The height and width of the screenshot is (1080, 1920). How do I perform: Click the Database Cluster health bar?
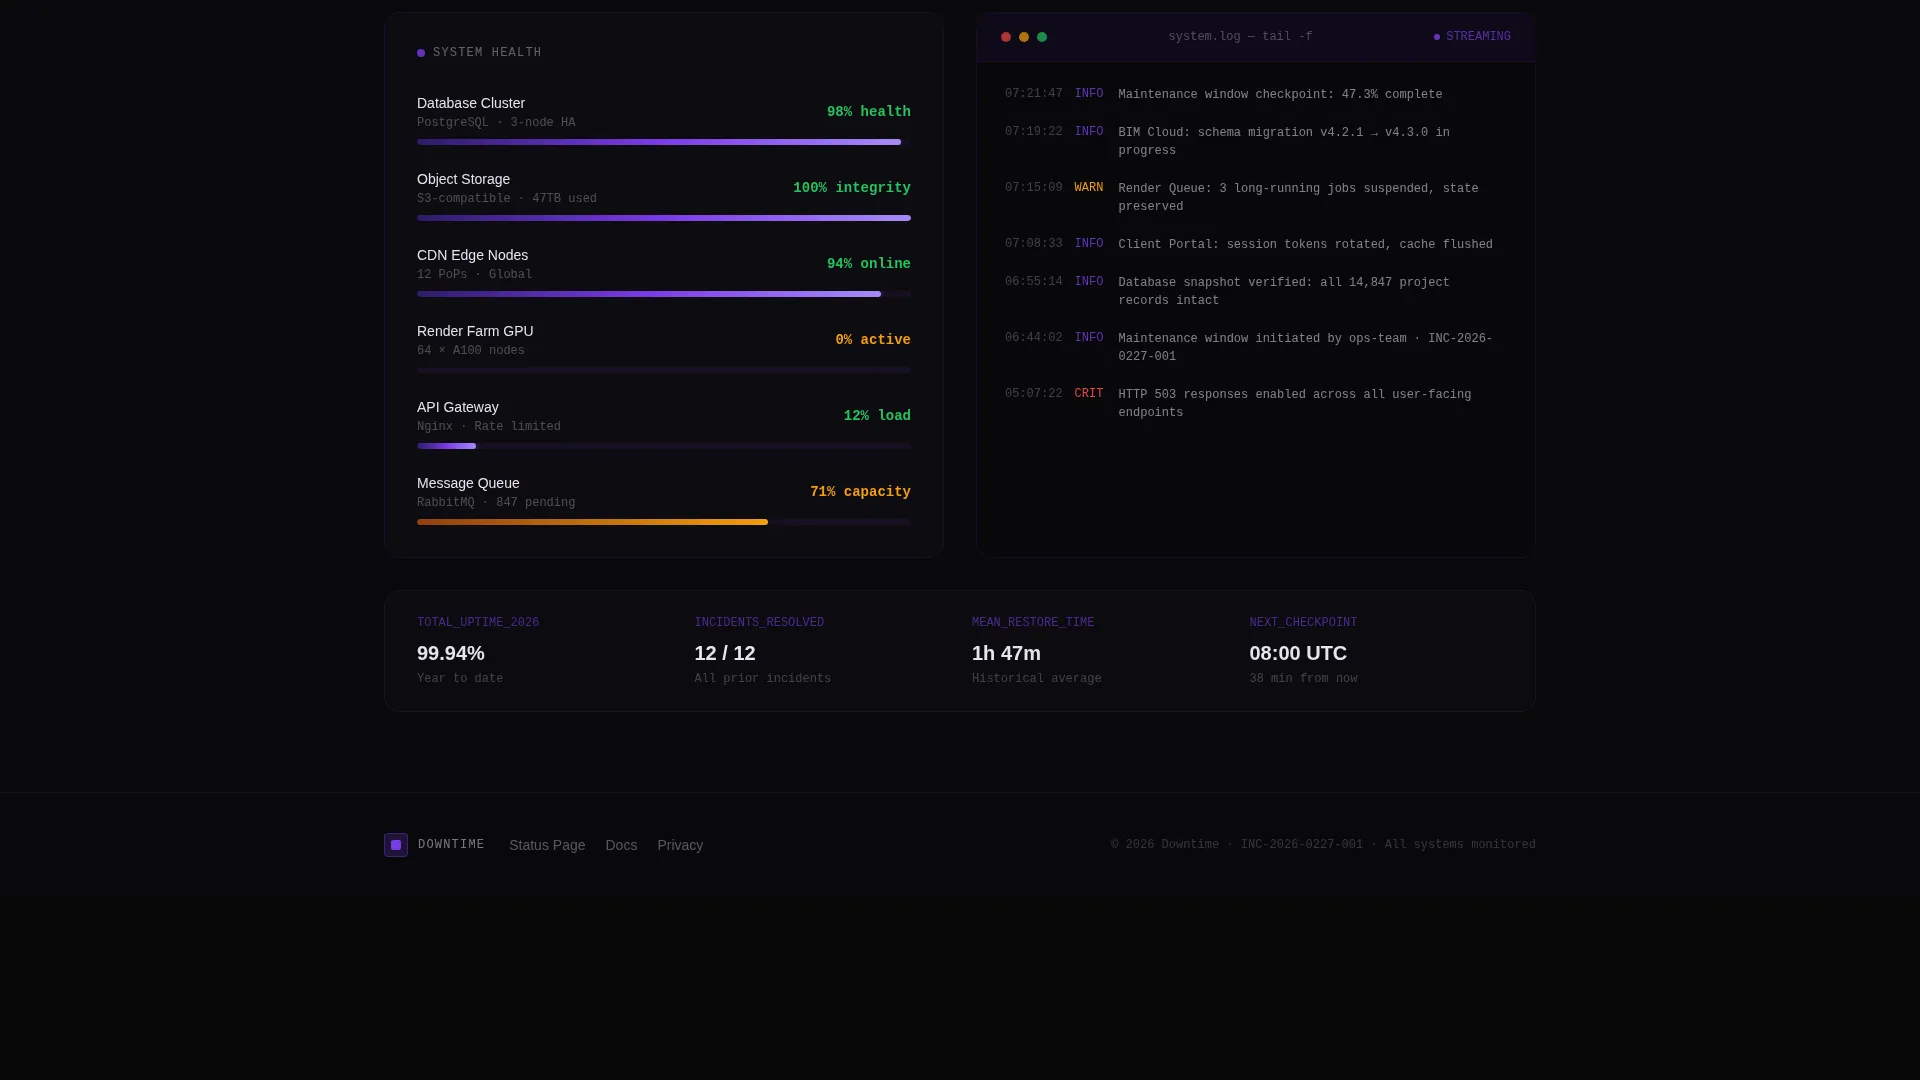pos(664,142)
